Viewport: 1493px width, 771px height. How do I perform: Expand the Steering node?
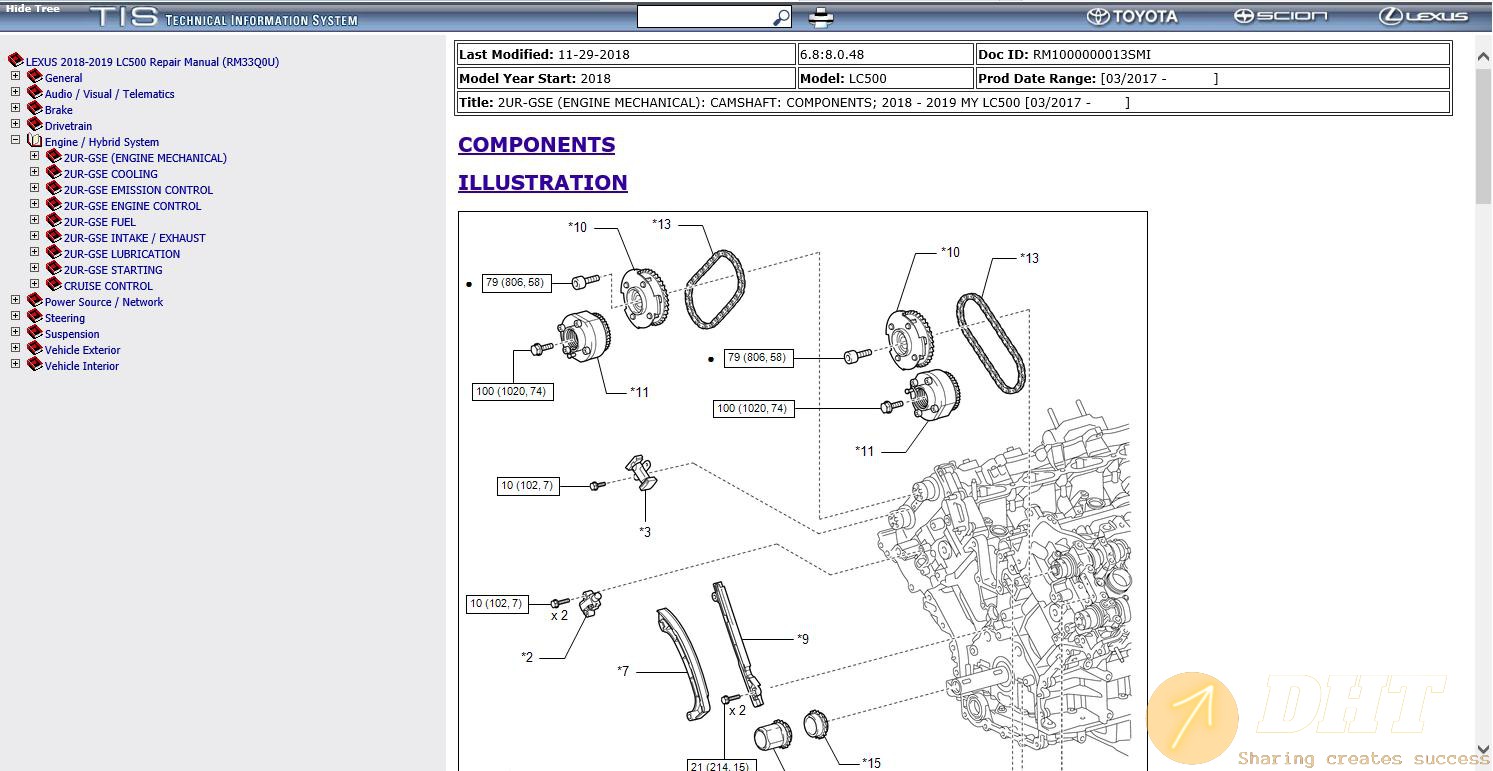click(15, 316)
